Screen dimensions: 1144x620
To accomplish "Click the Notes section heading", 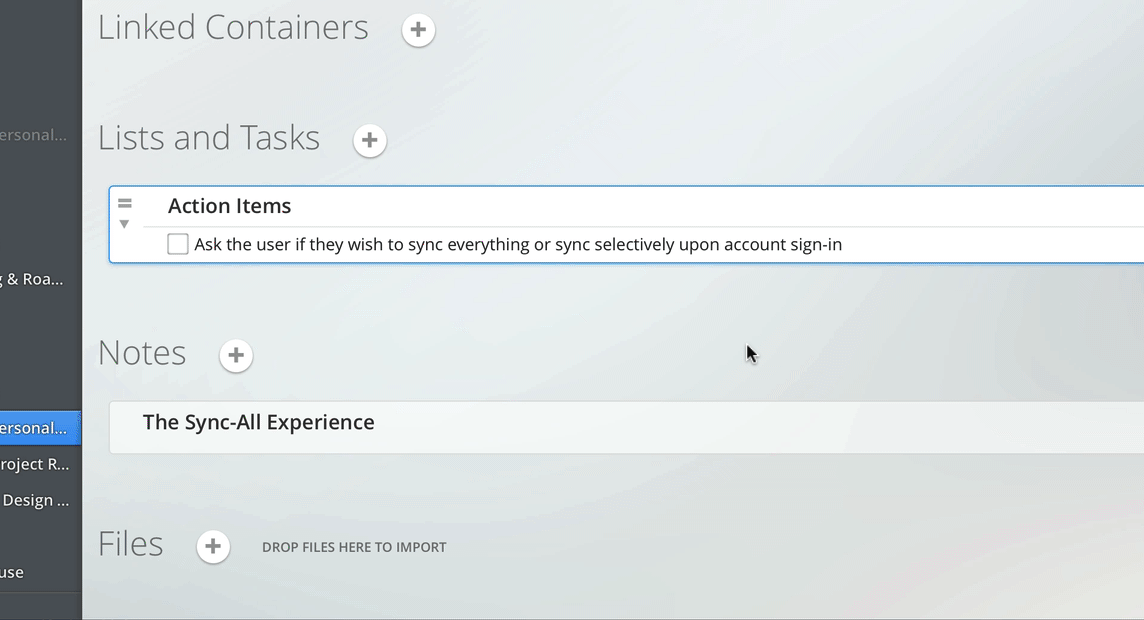I will click(x=142, y=353).
